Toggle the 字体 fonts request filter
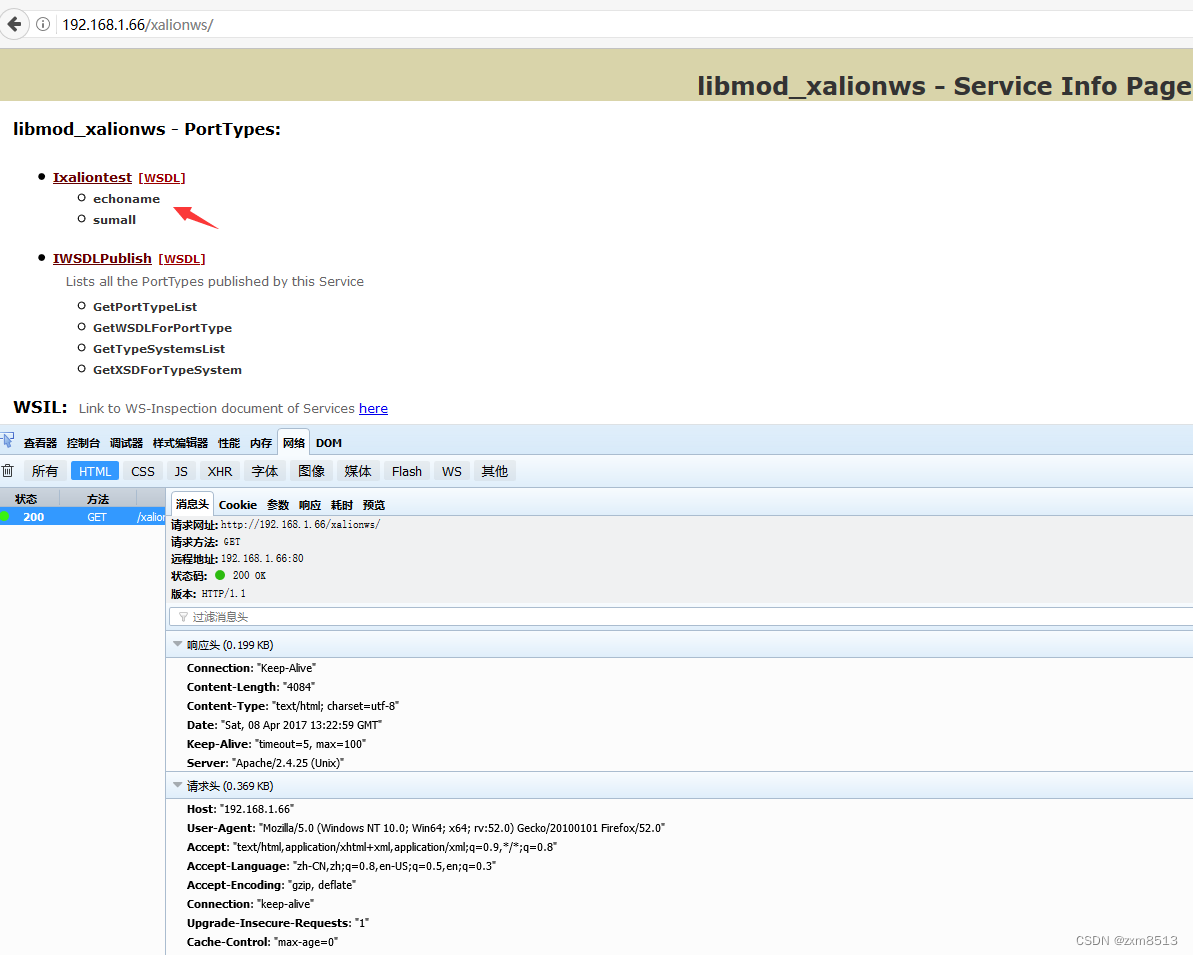 (x=265, y=471)
